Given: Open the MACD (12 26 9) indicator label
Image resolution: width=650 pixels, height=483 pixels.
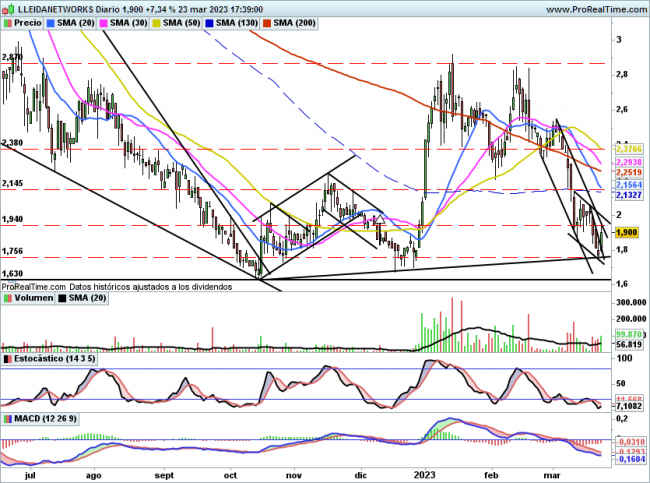Looking at the screenshot, I should (x=40, y=419).
